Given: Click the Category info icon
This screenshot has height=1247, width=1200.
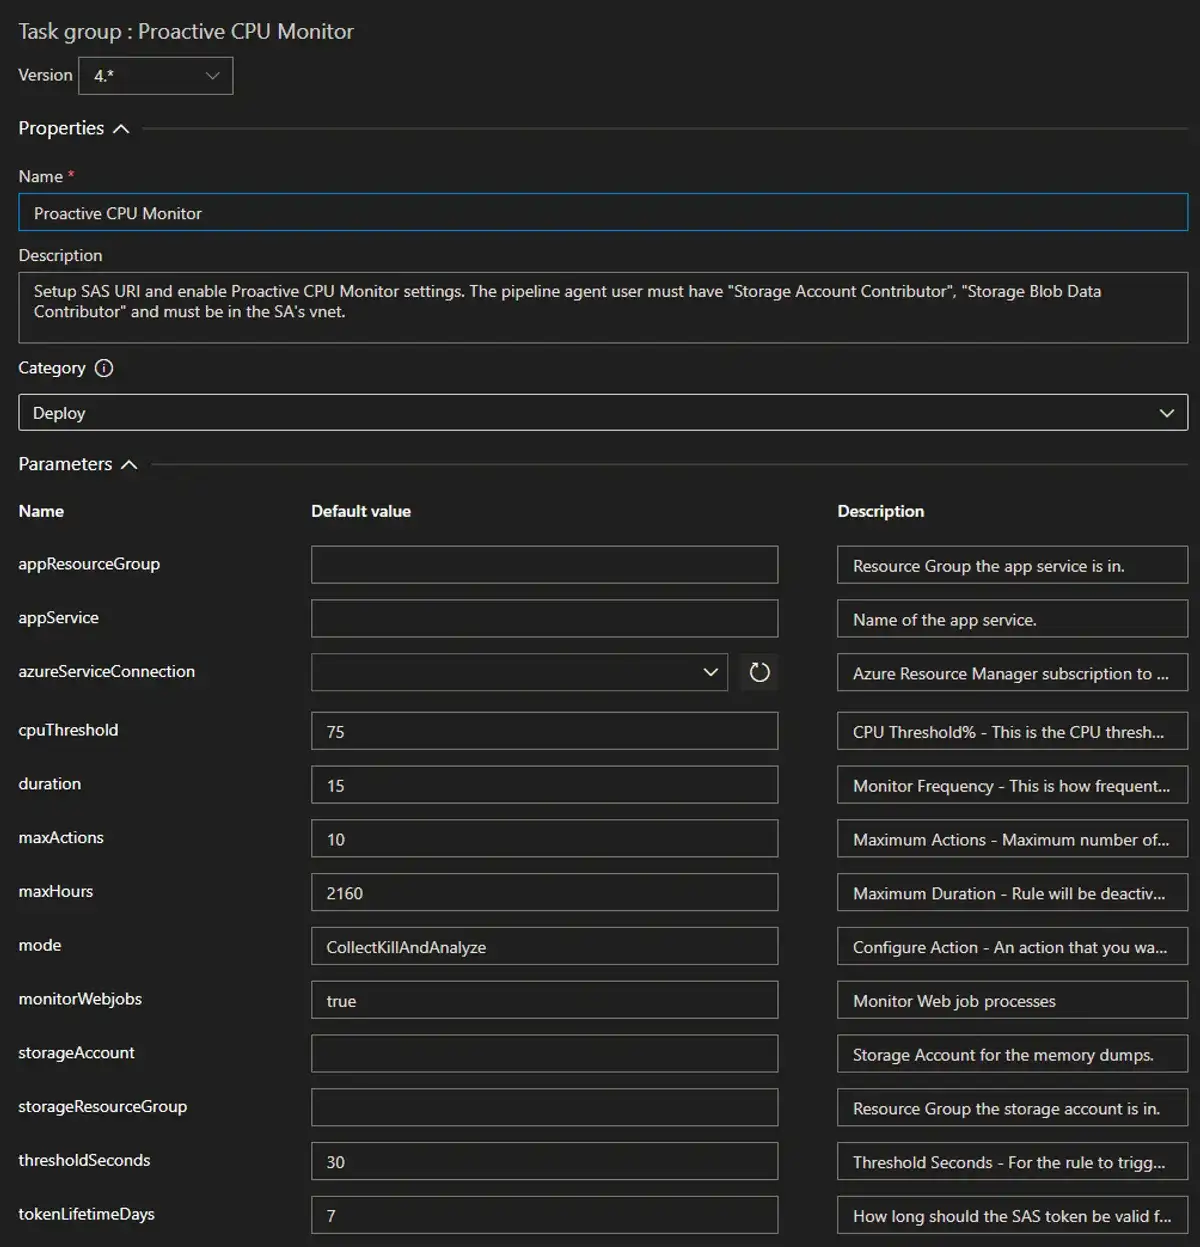Looking at the screenshot, I should click(104, 368).
